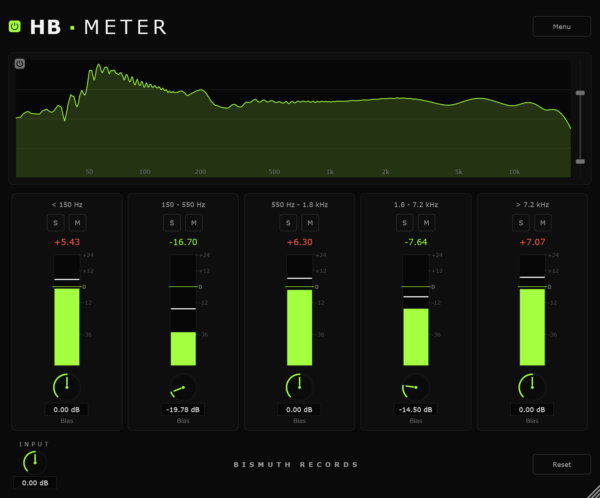Click the BISMUTH RECORDS logo text
Image resolution: width=600 pixels, height=498 pixels.
[296, 464]
